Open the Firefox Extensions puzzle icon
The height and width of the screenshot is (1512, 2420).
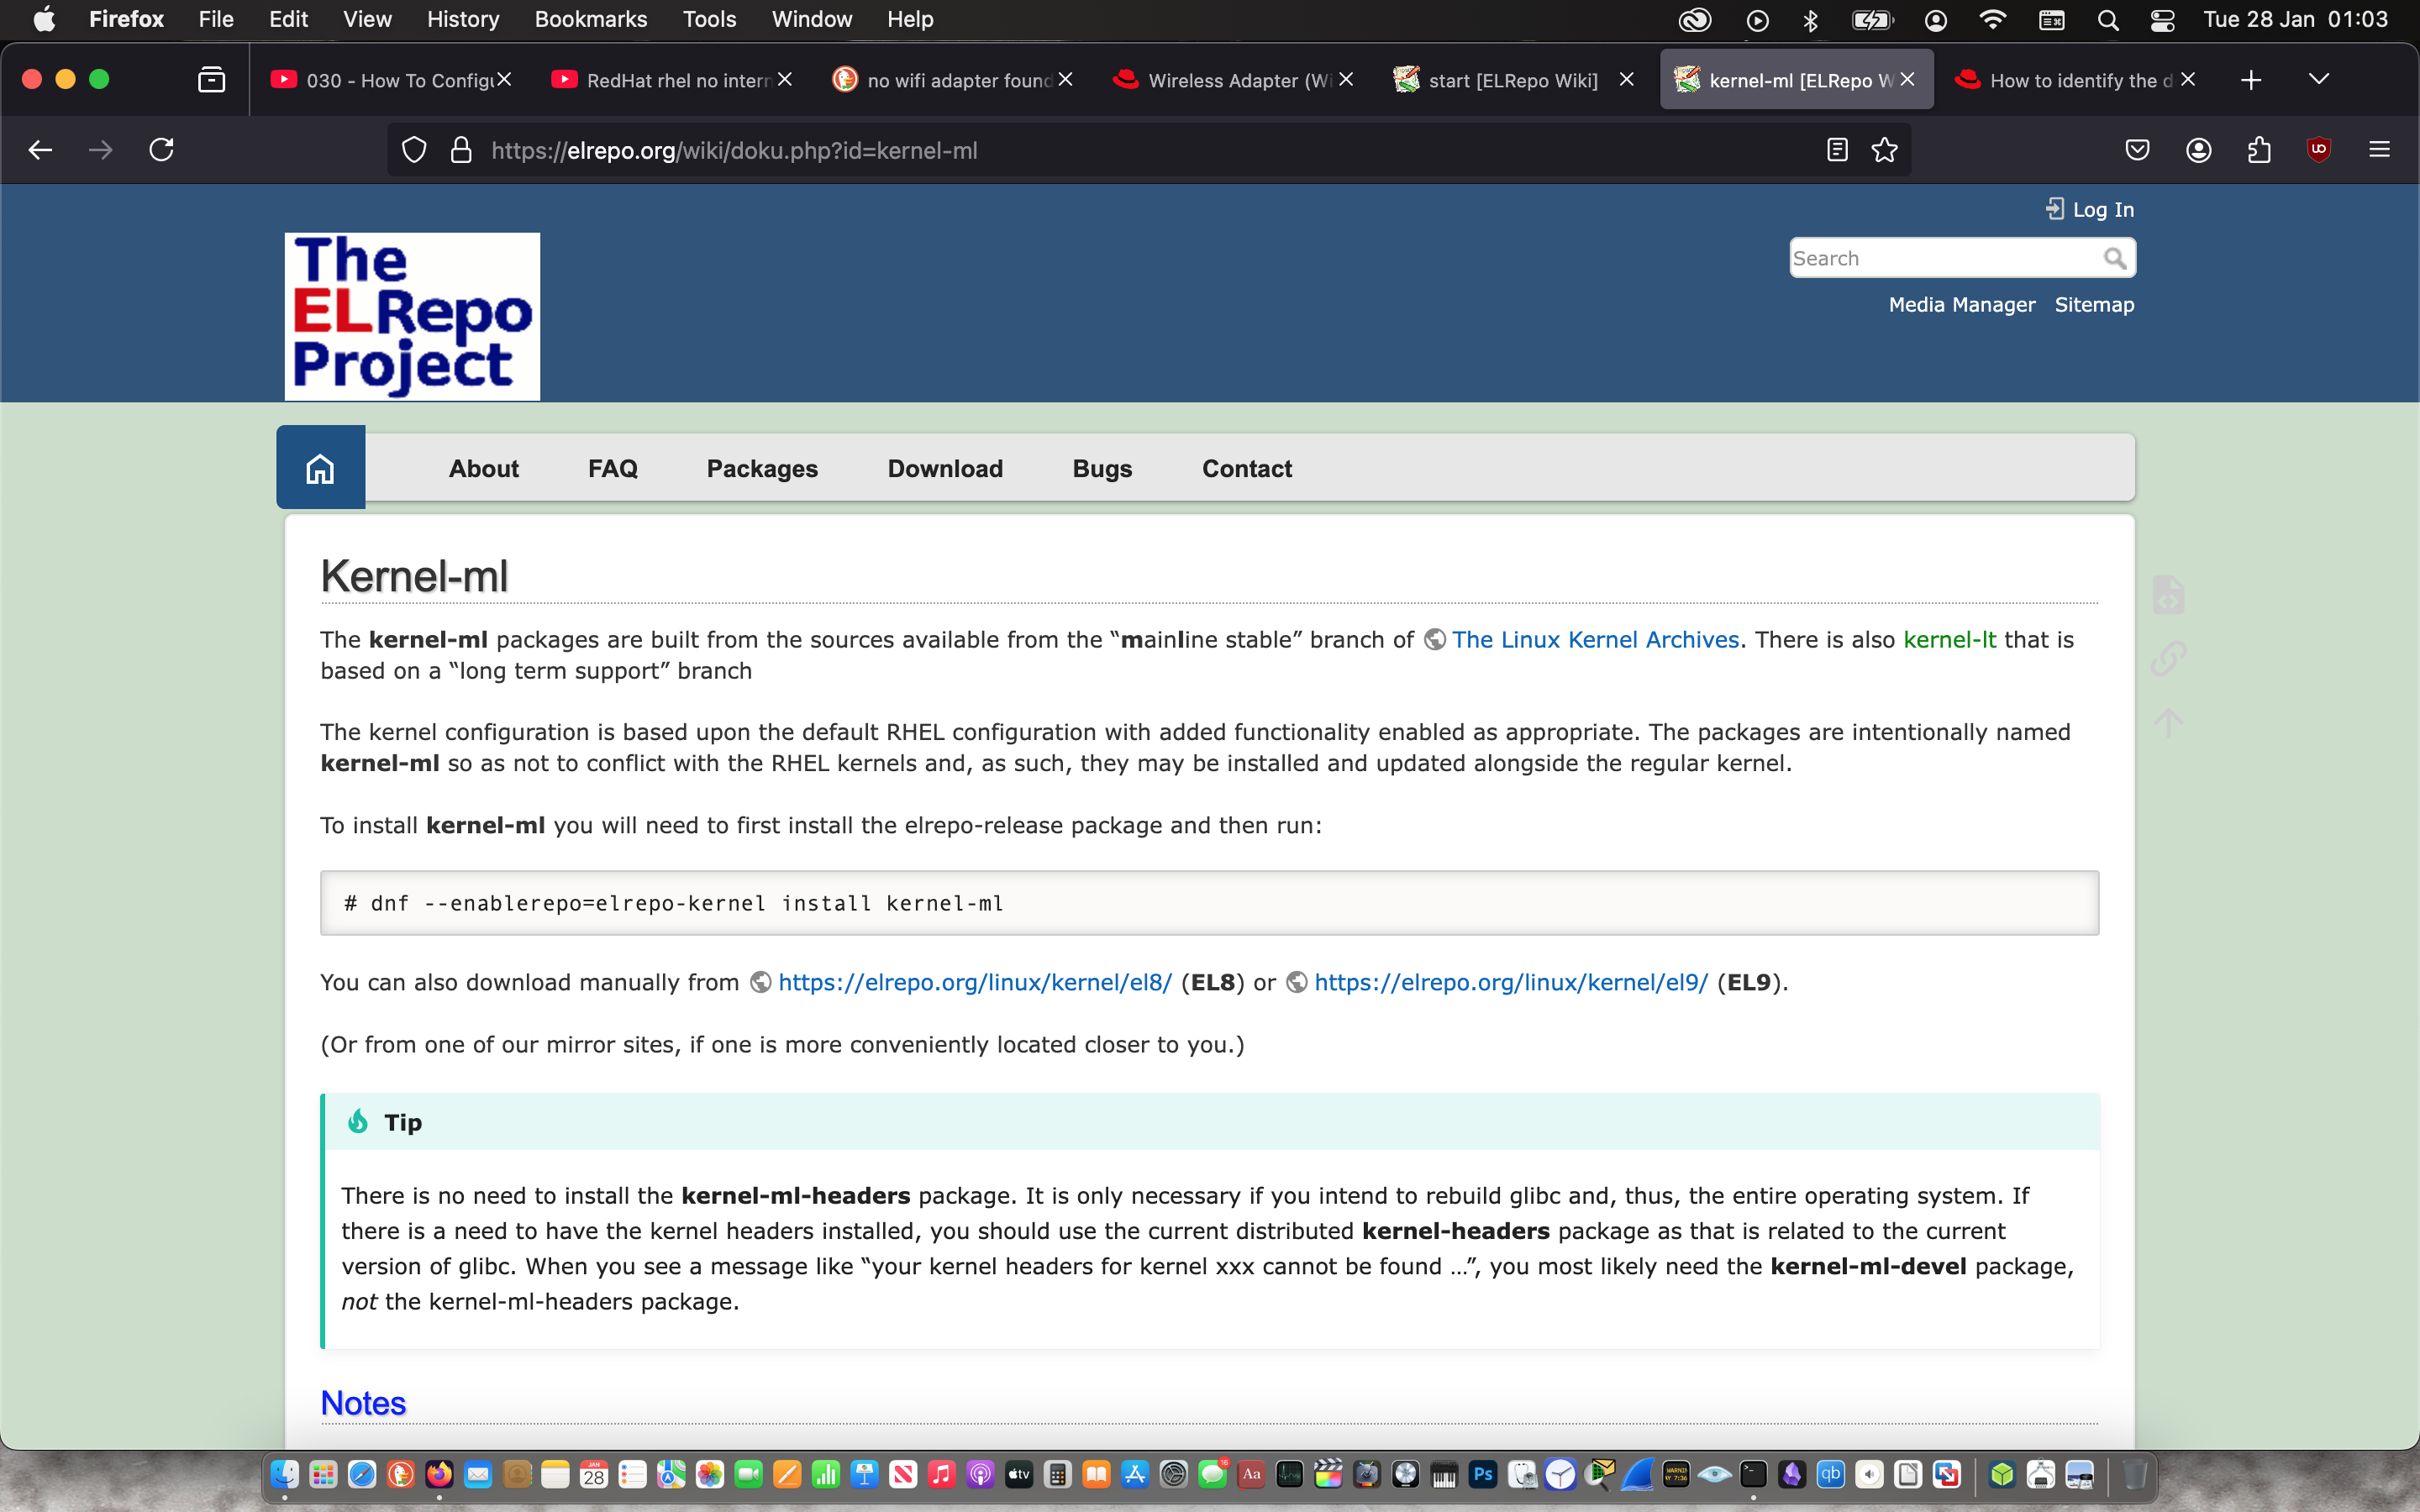(2258, 150)
